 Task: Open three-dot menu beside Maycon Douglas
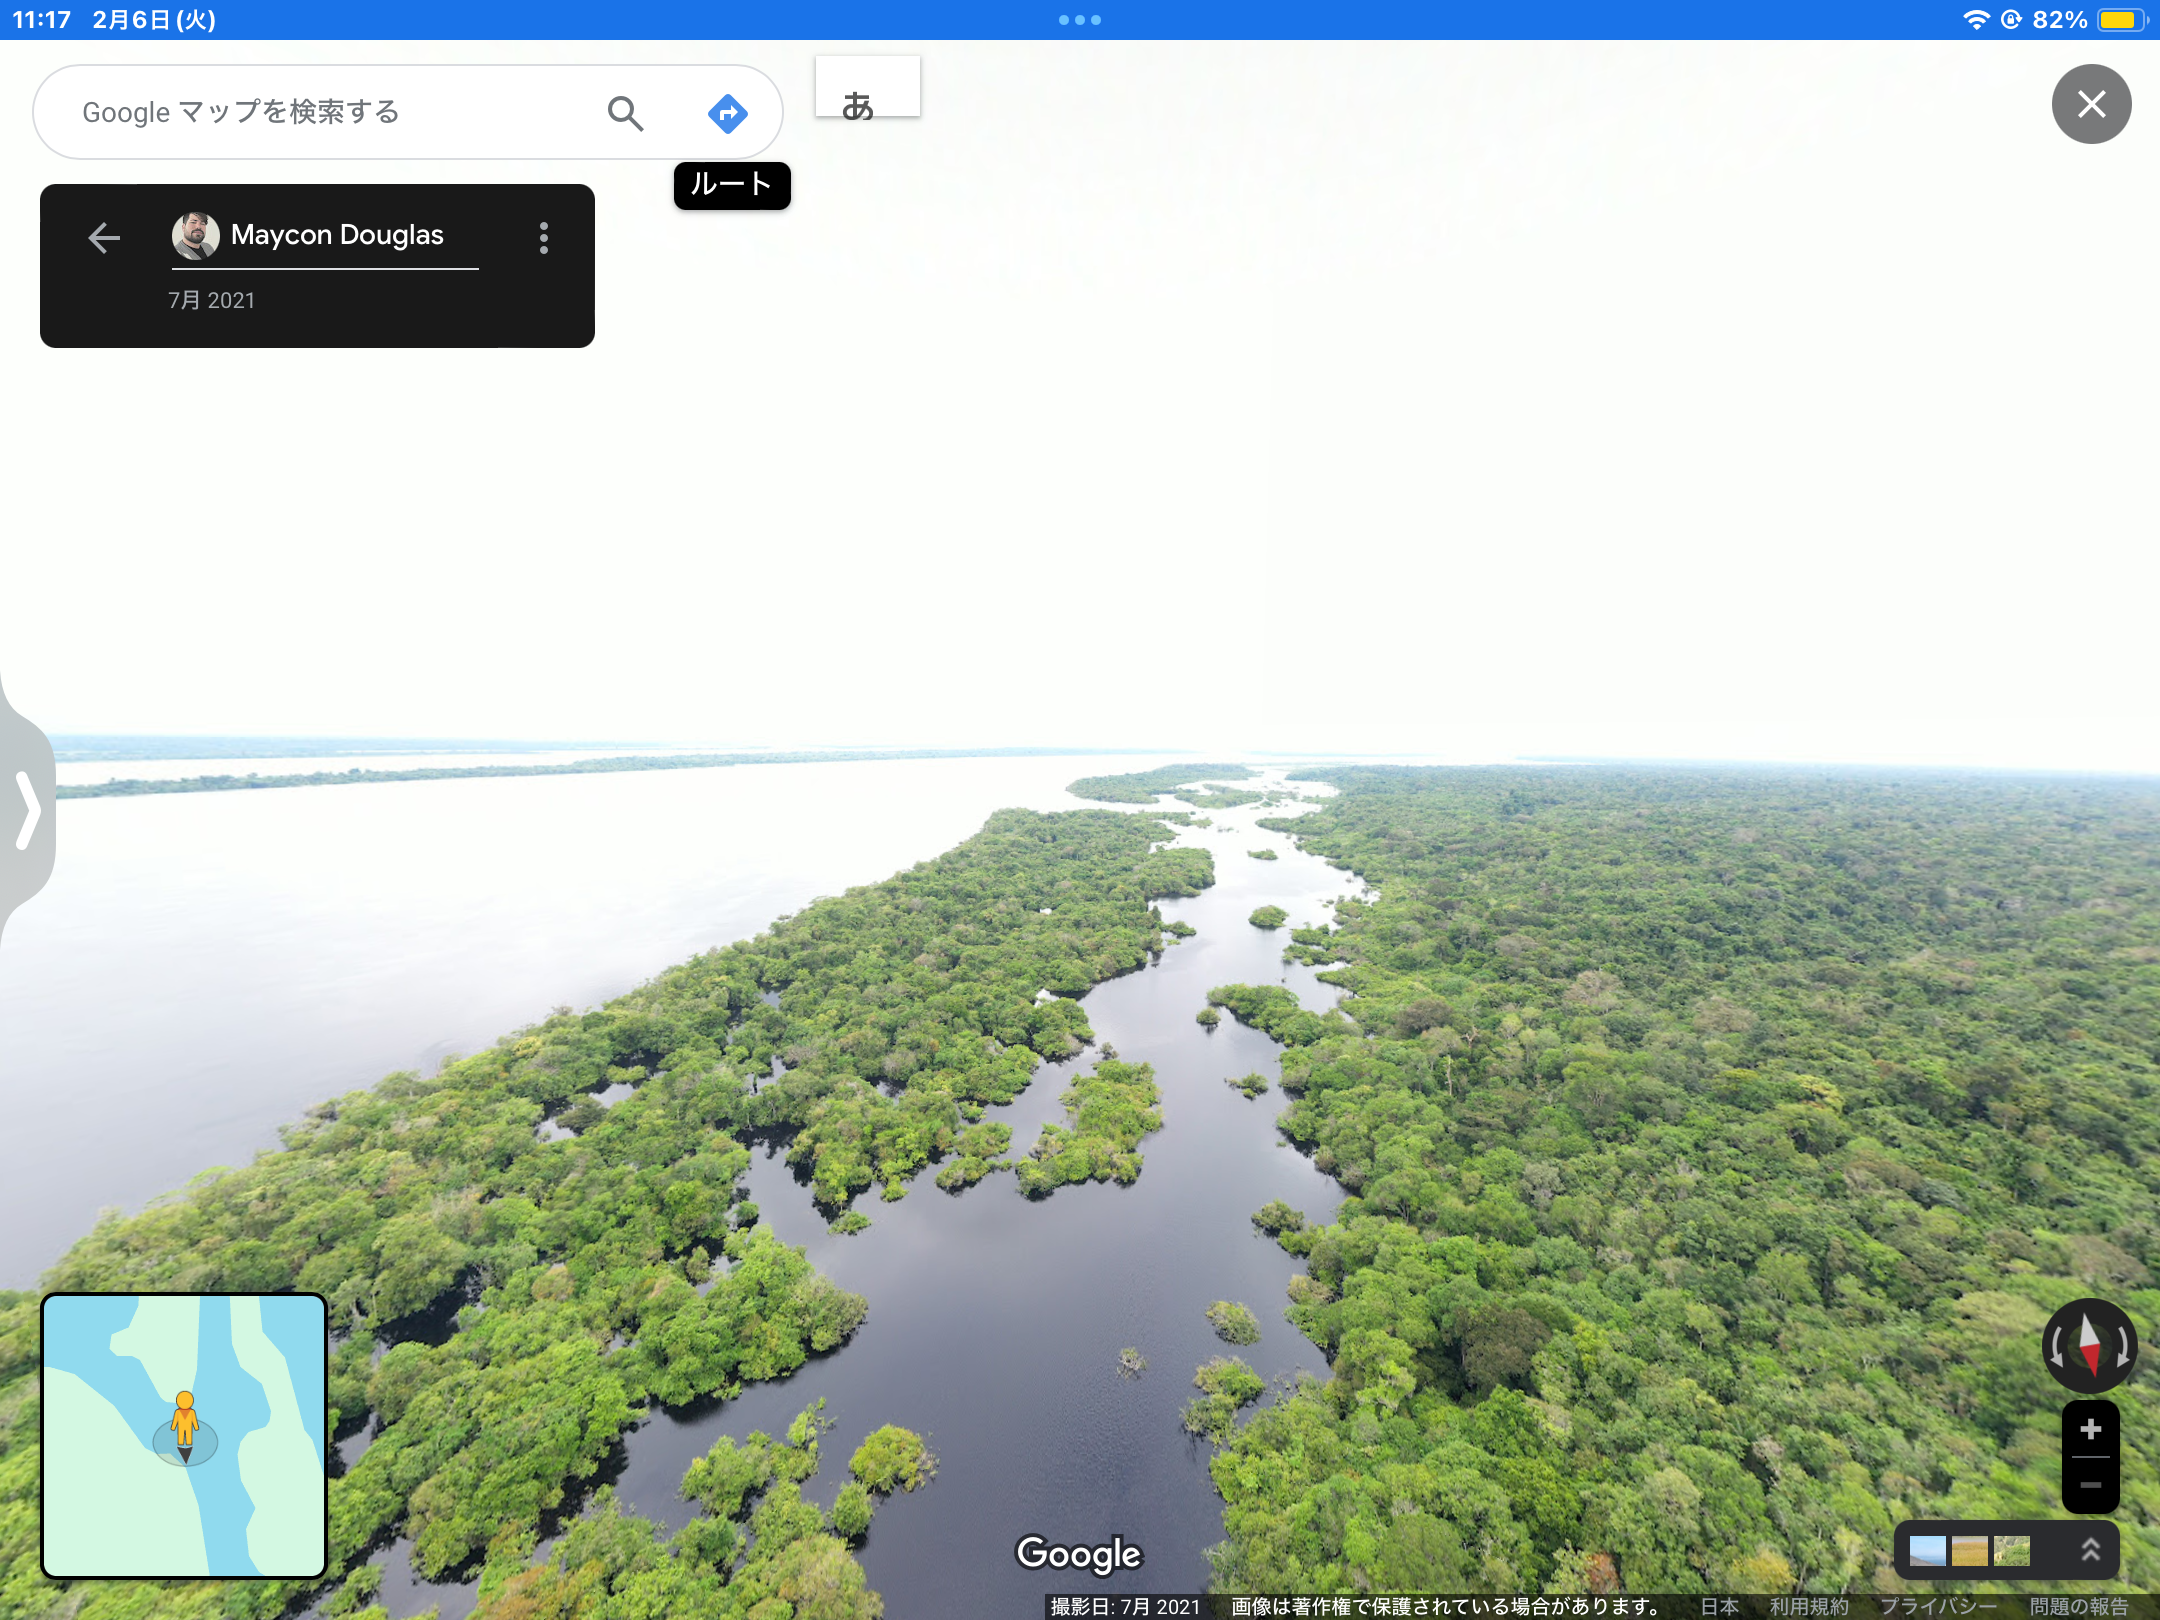544,237
